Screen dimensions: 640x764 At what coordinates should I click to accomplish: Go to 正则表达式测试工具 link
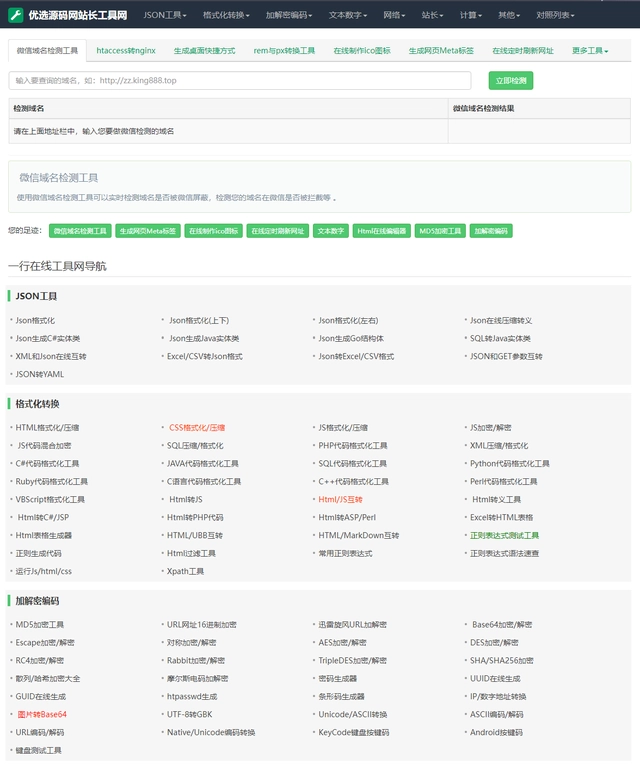pos(504,536)
